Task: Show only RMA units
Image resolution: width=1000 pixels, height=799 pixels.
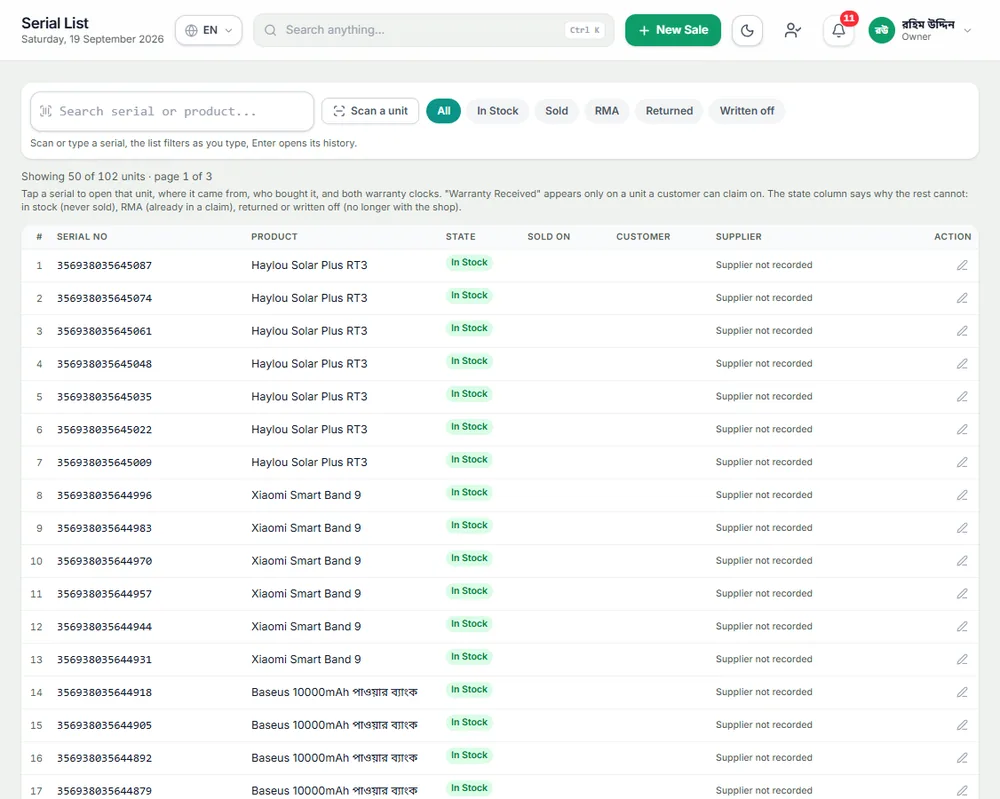Action: pyautogui.click(x=607, y=111)
